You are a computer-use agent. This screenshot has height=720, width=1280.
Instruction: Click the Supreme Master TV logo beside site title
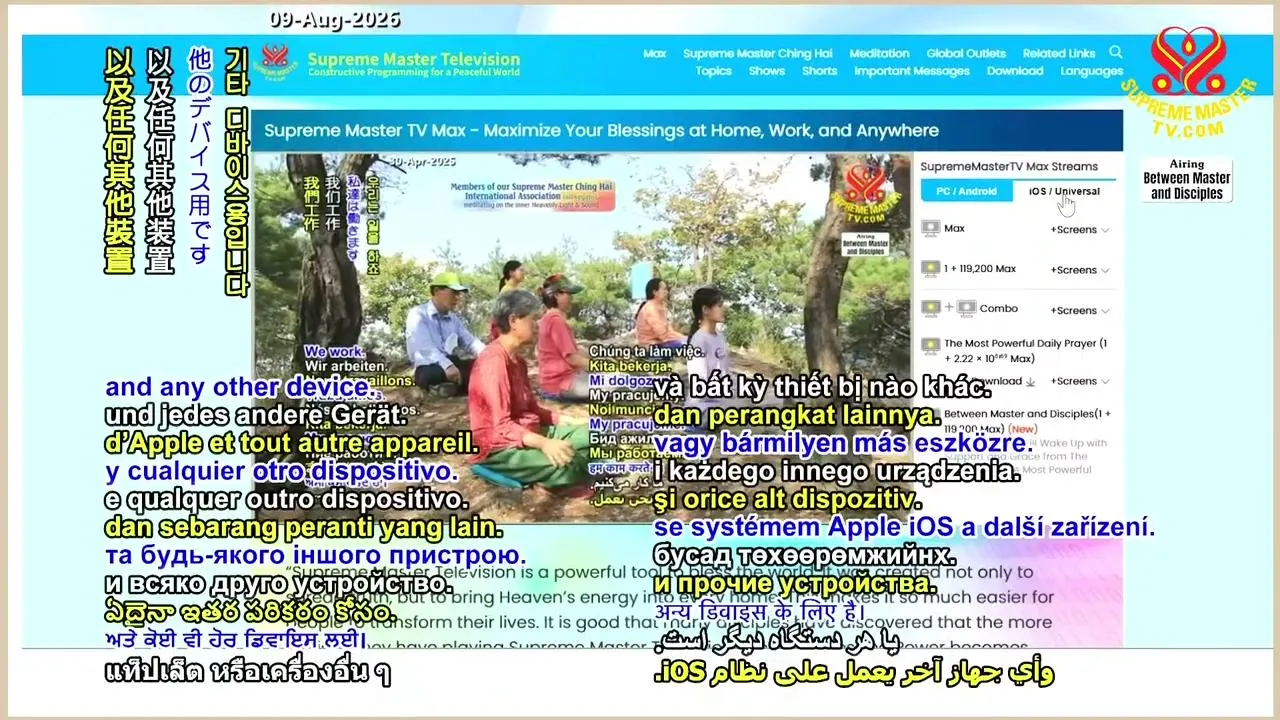coord(275,61)
